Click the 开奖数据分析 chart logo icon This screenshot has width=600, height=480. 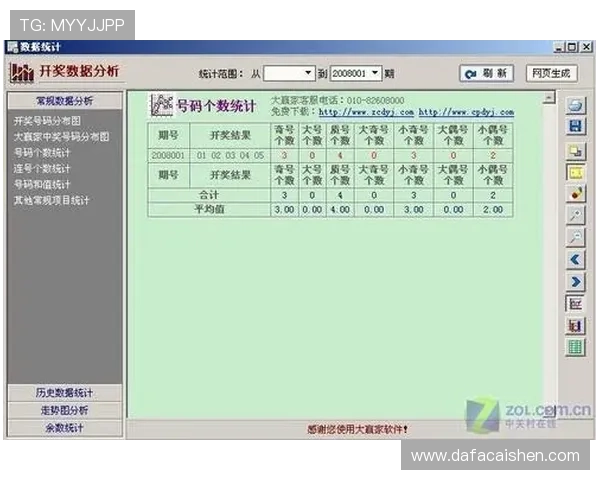[x=21, y=72]
